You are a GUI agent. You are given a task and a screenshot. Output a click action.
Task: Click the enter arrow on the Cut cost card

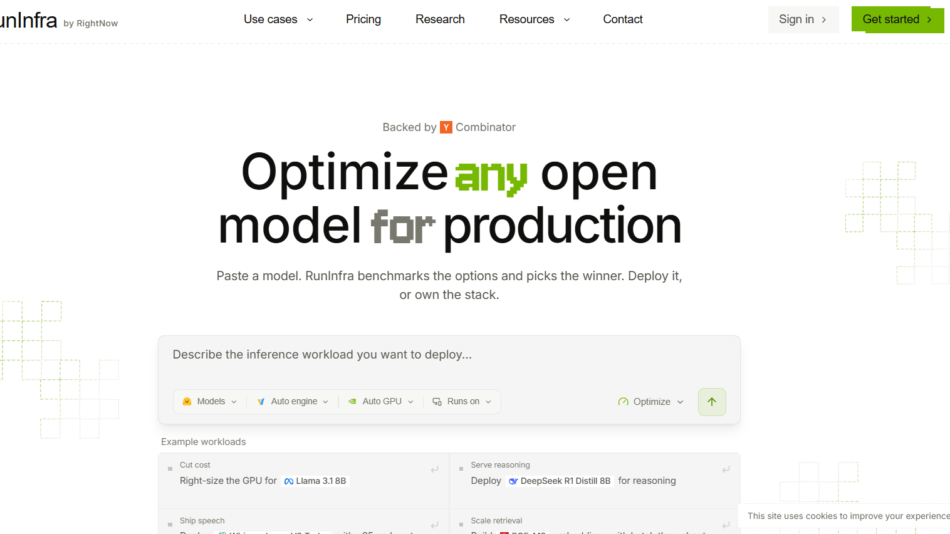[x=434, y=469]
